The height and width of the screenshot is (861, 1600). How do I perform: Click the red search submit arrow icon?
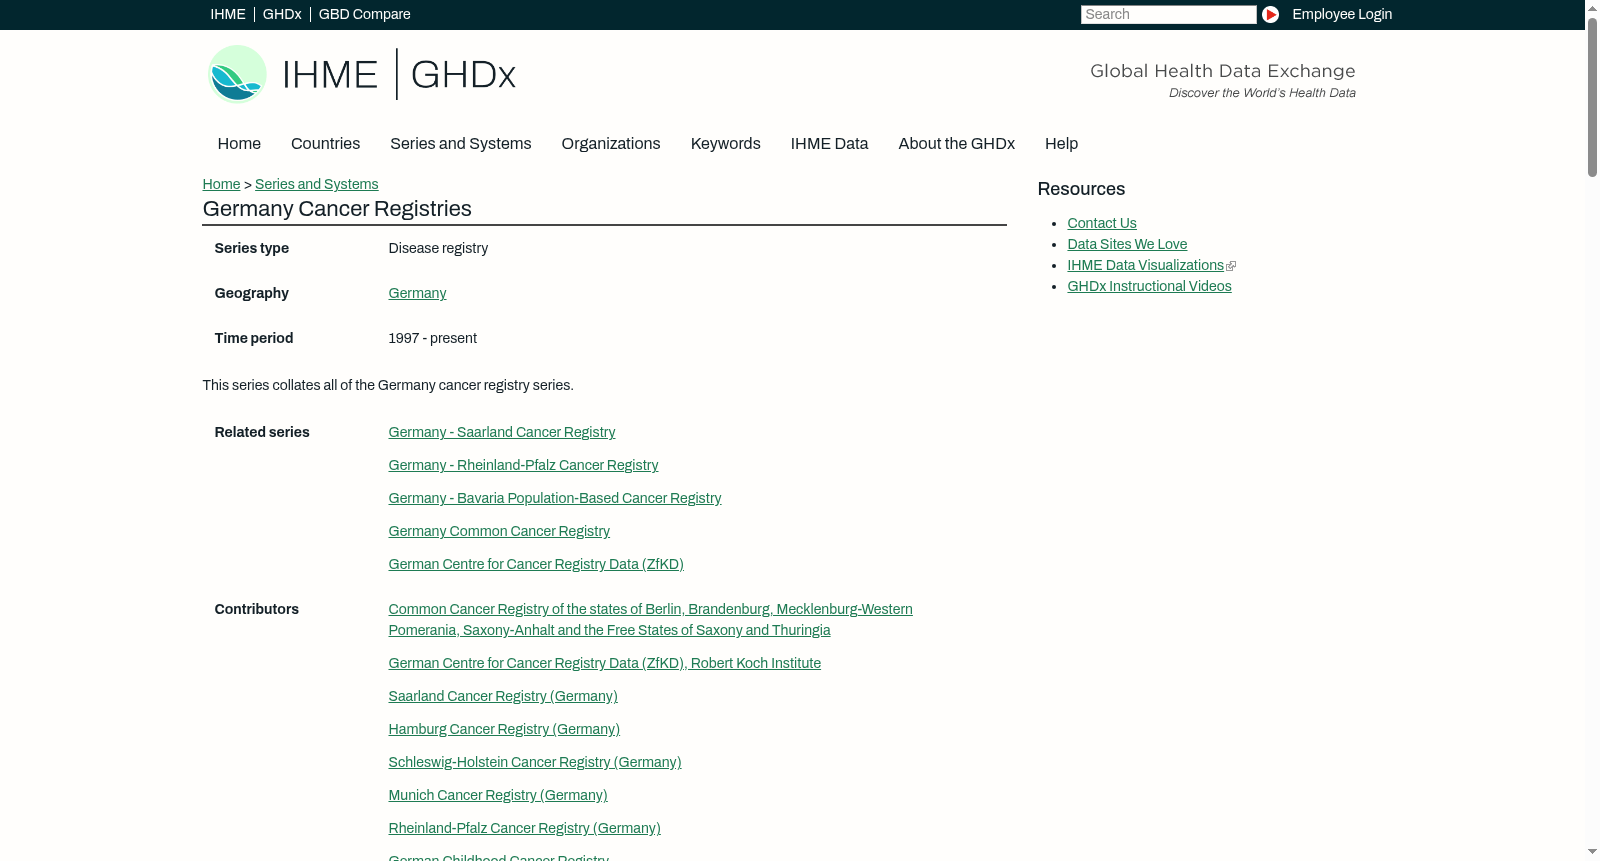tap(1270, 14)
